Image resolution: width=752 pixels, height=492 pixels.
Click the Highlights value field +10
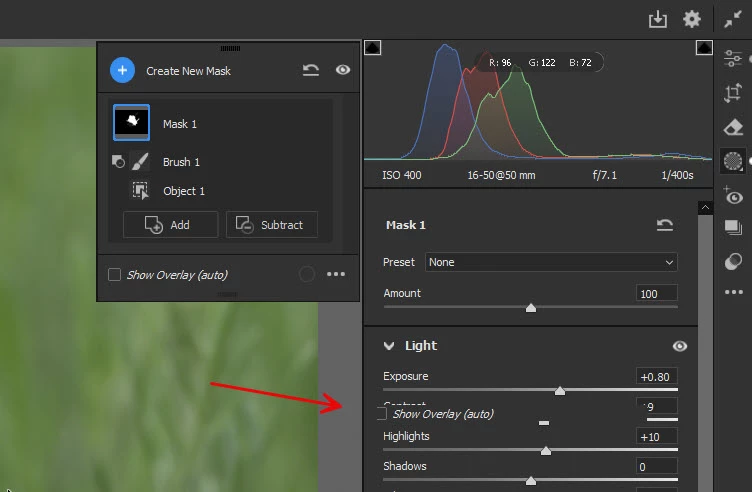pyautogui.click(x=657, y=436)
